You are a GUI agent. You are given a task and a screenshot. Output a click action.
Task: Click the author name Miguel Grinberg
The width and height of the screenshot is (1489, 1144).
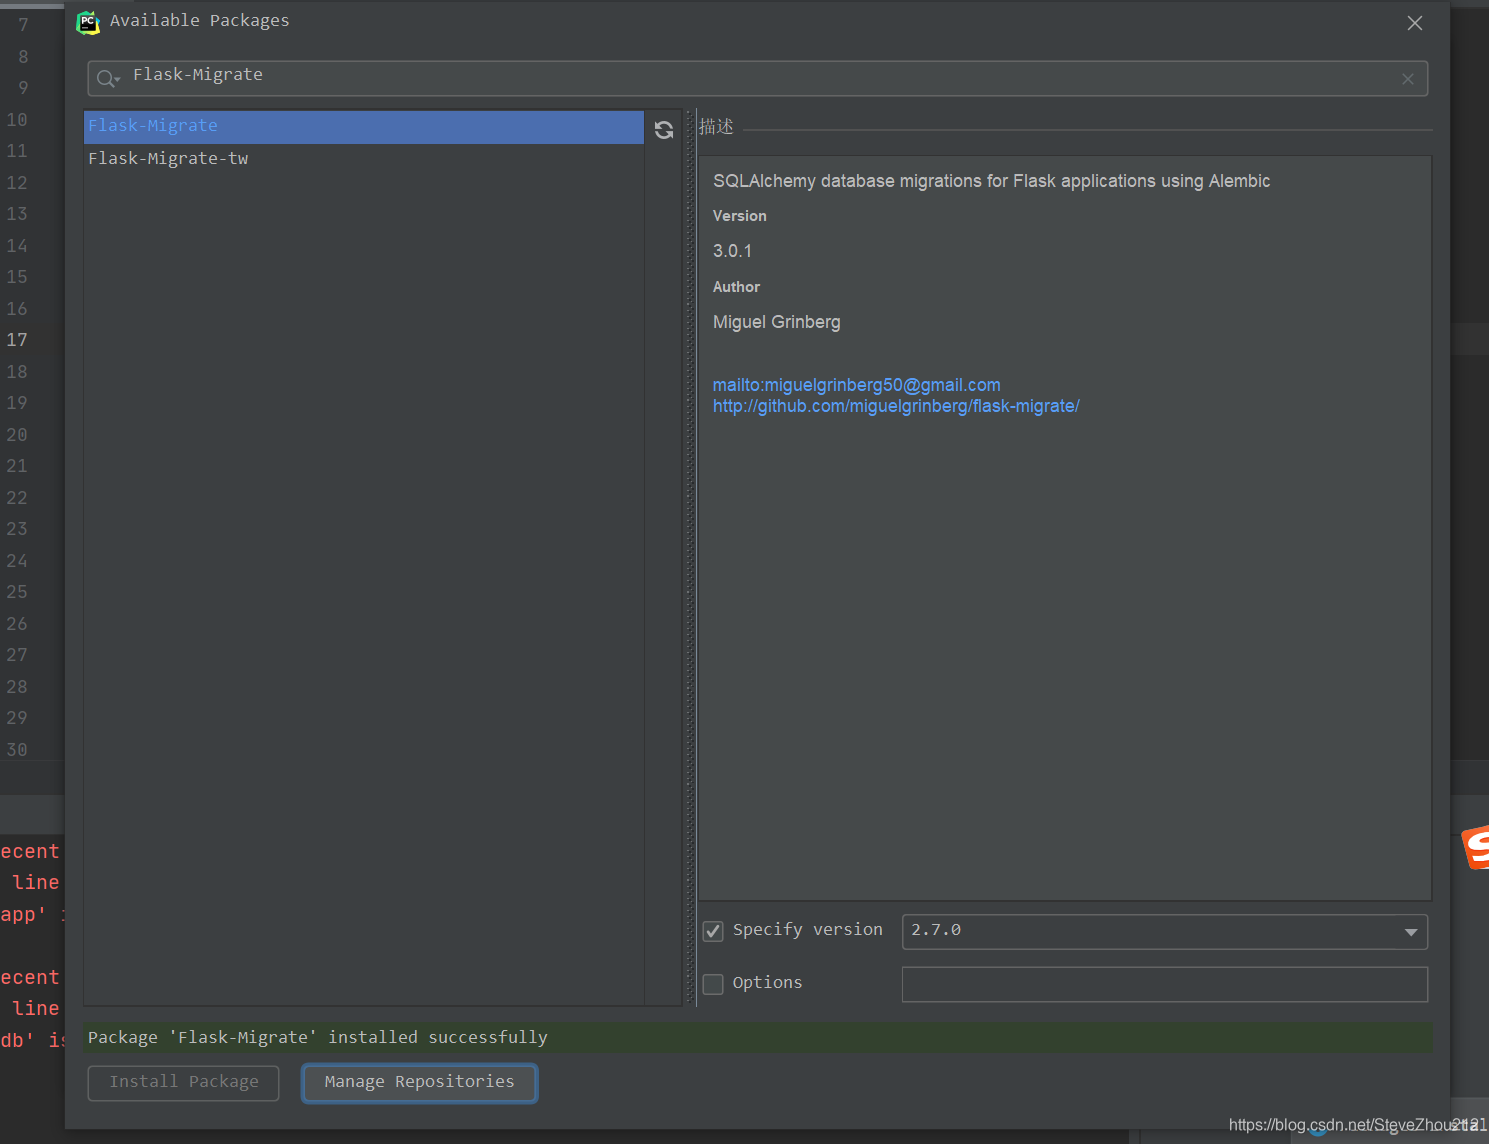(x=777, y=322)
